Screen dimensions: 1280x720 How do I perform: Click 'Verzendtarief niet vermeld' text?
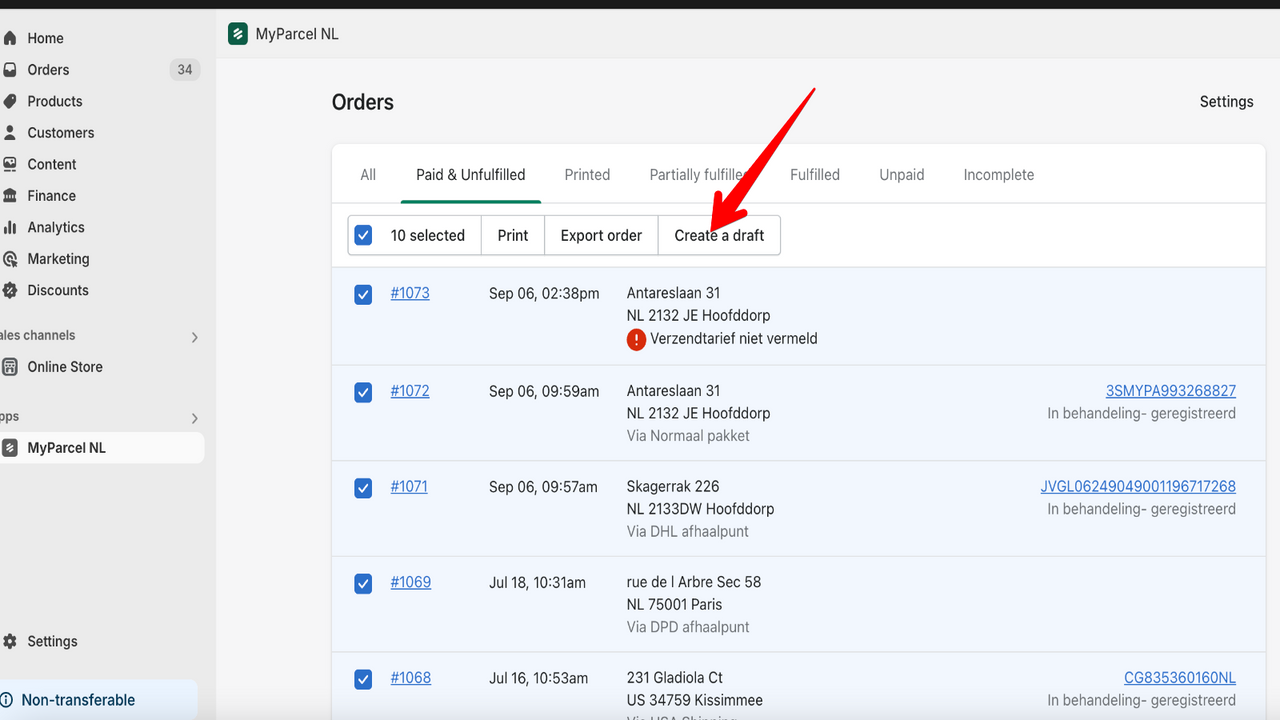(734, 339)
